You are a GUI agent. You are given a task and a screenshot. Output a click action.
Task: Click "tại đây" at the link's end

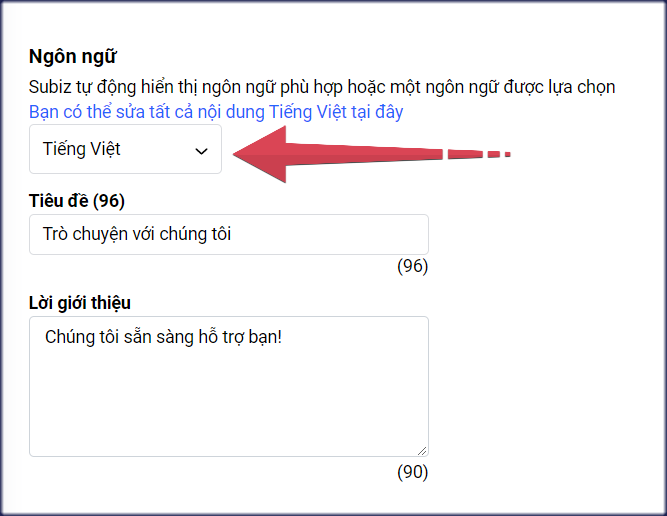click(375, 112)
